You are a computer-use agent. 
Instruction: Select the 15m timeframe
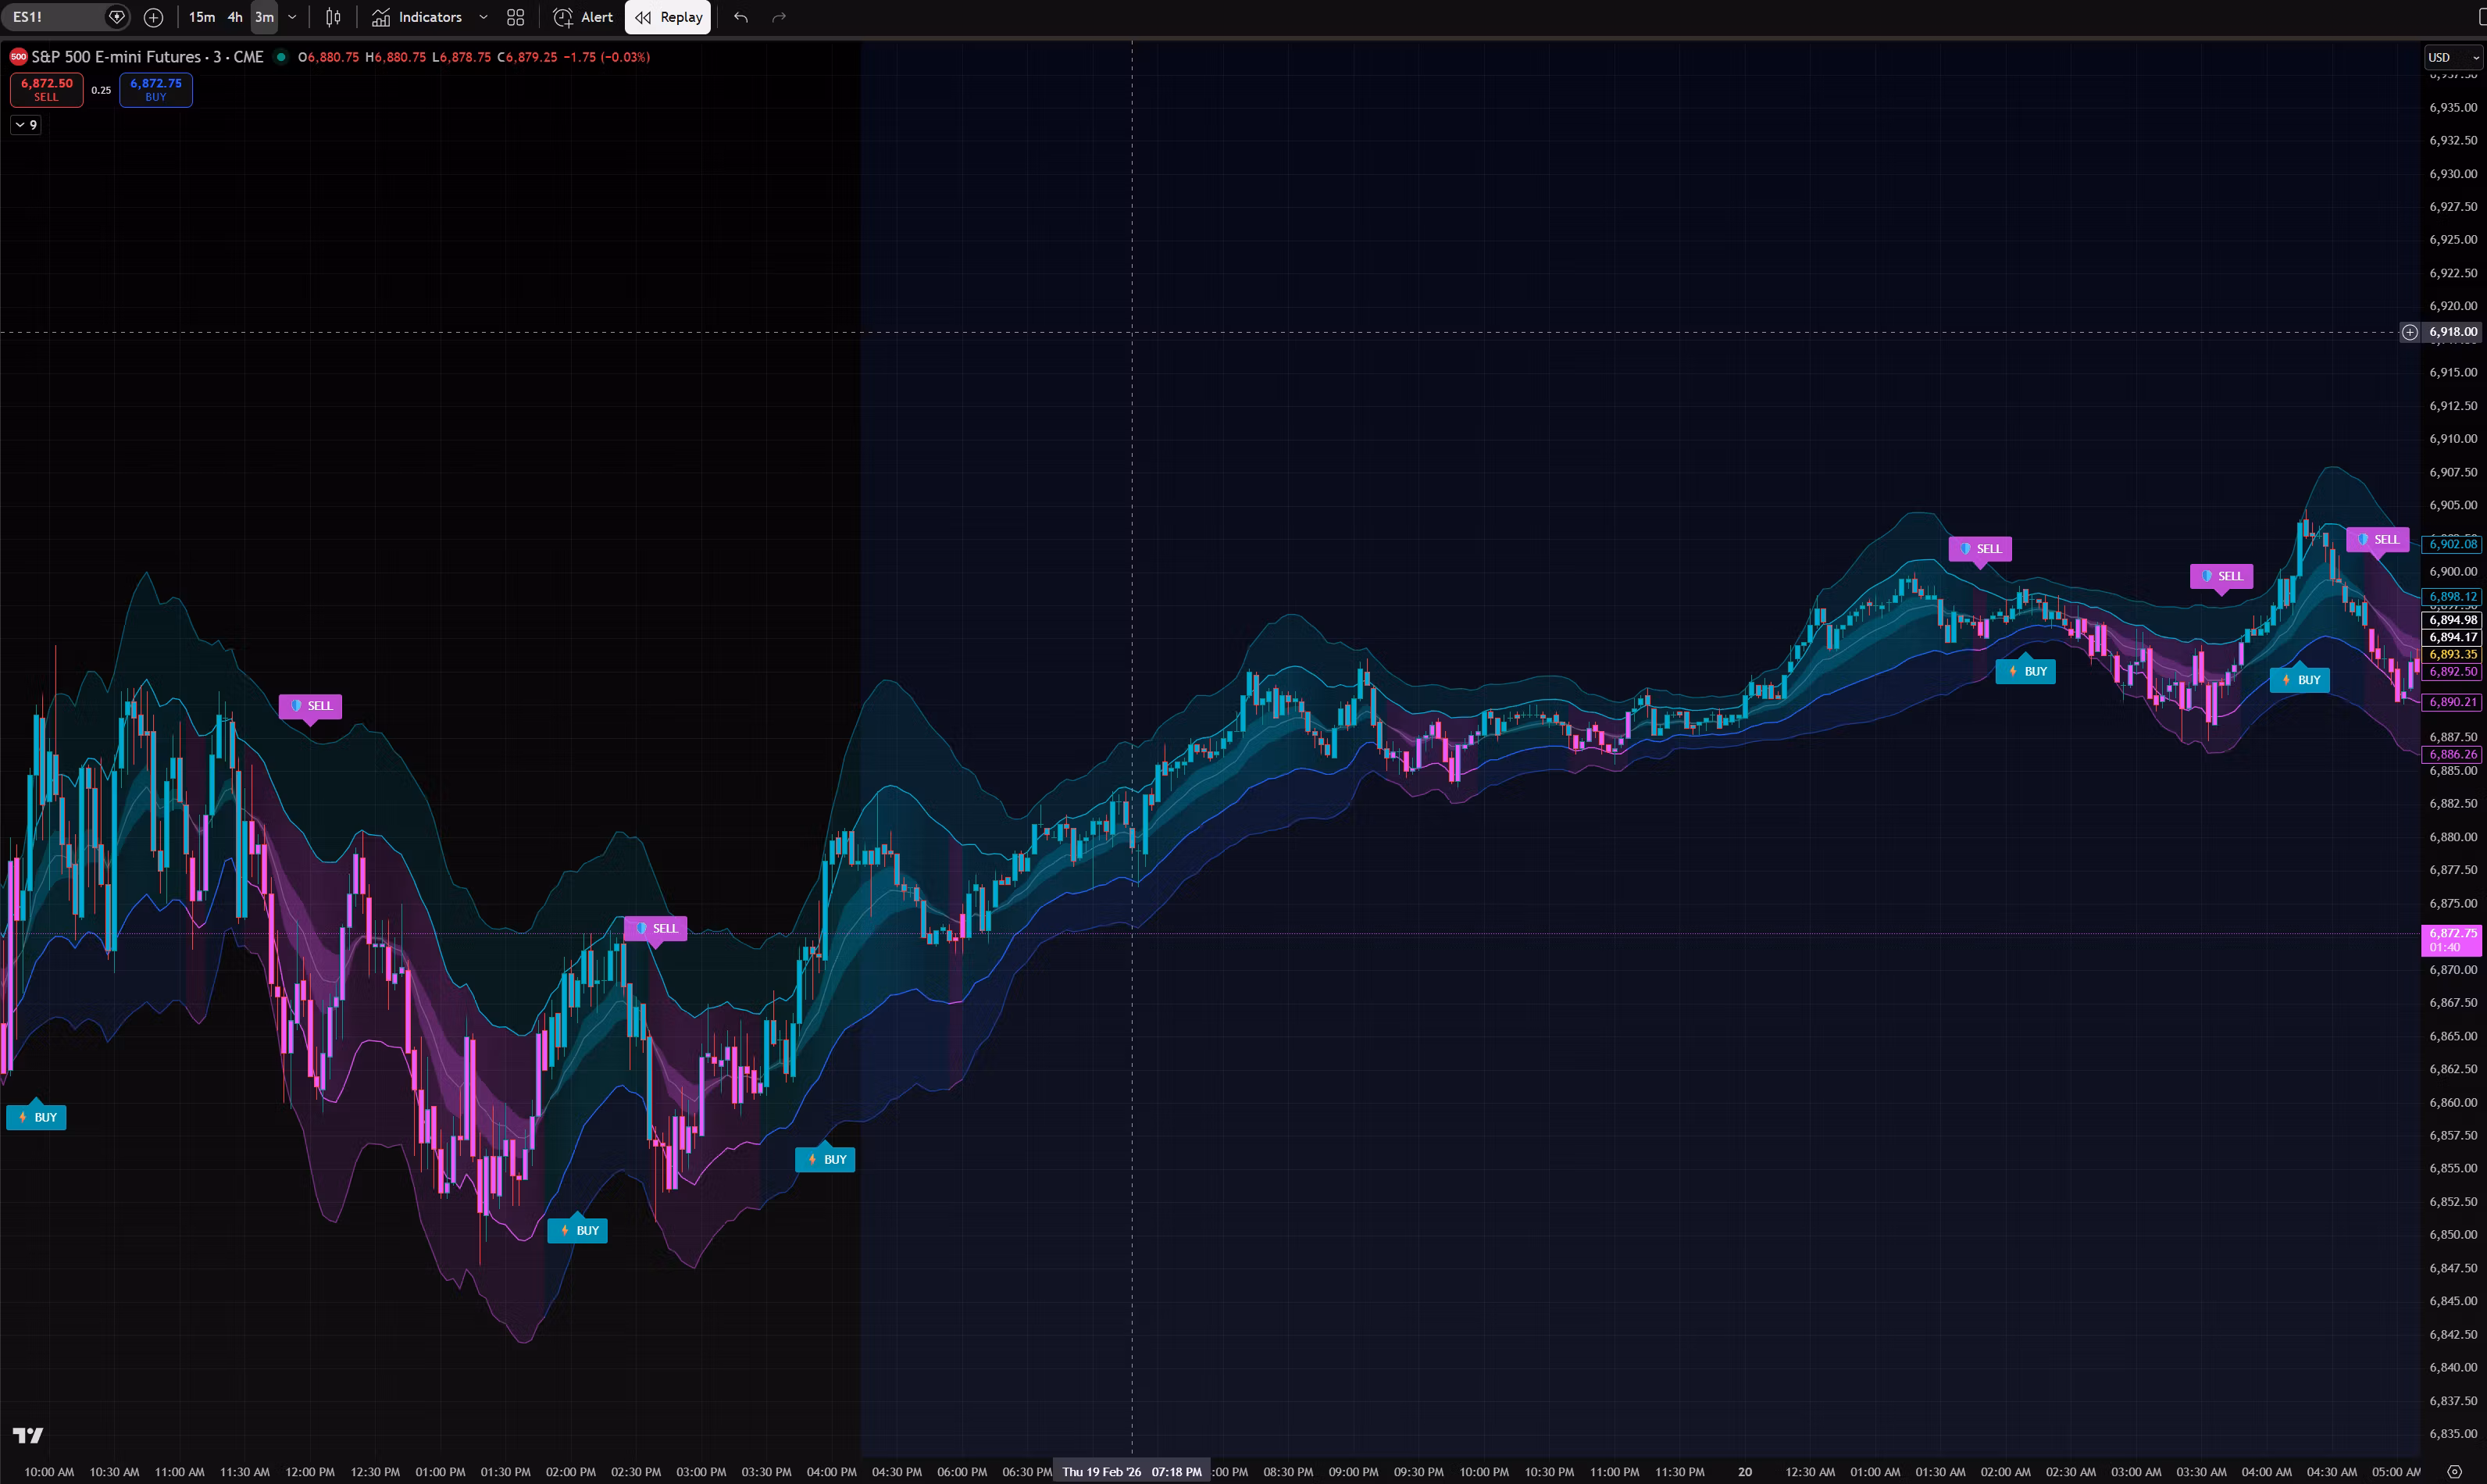coord(202,17)
